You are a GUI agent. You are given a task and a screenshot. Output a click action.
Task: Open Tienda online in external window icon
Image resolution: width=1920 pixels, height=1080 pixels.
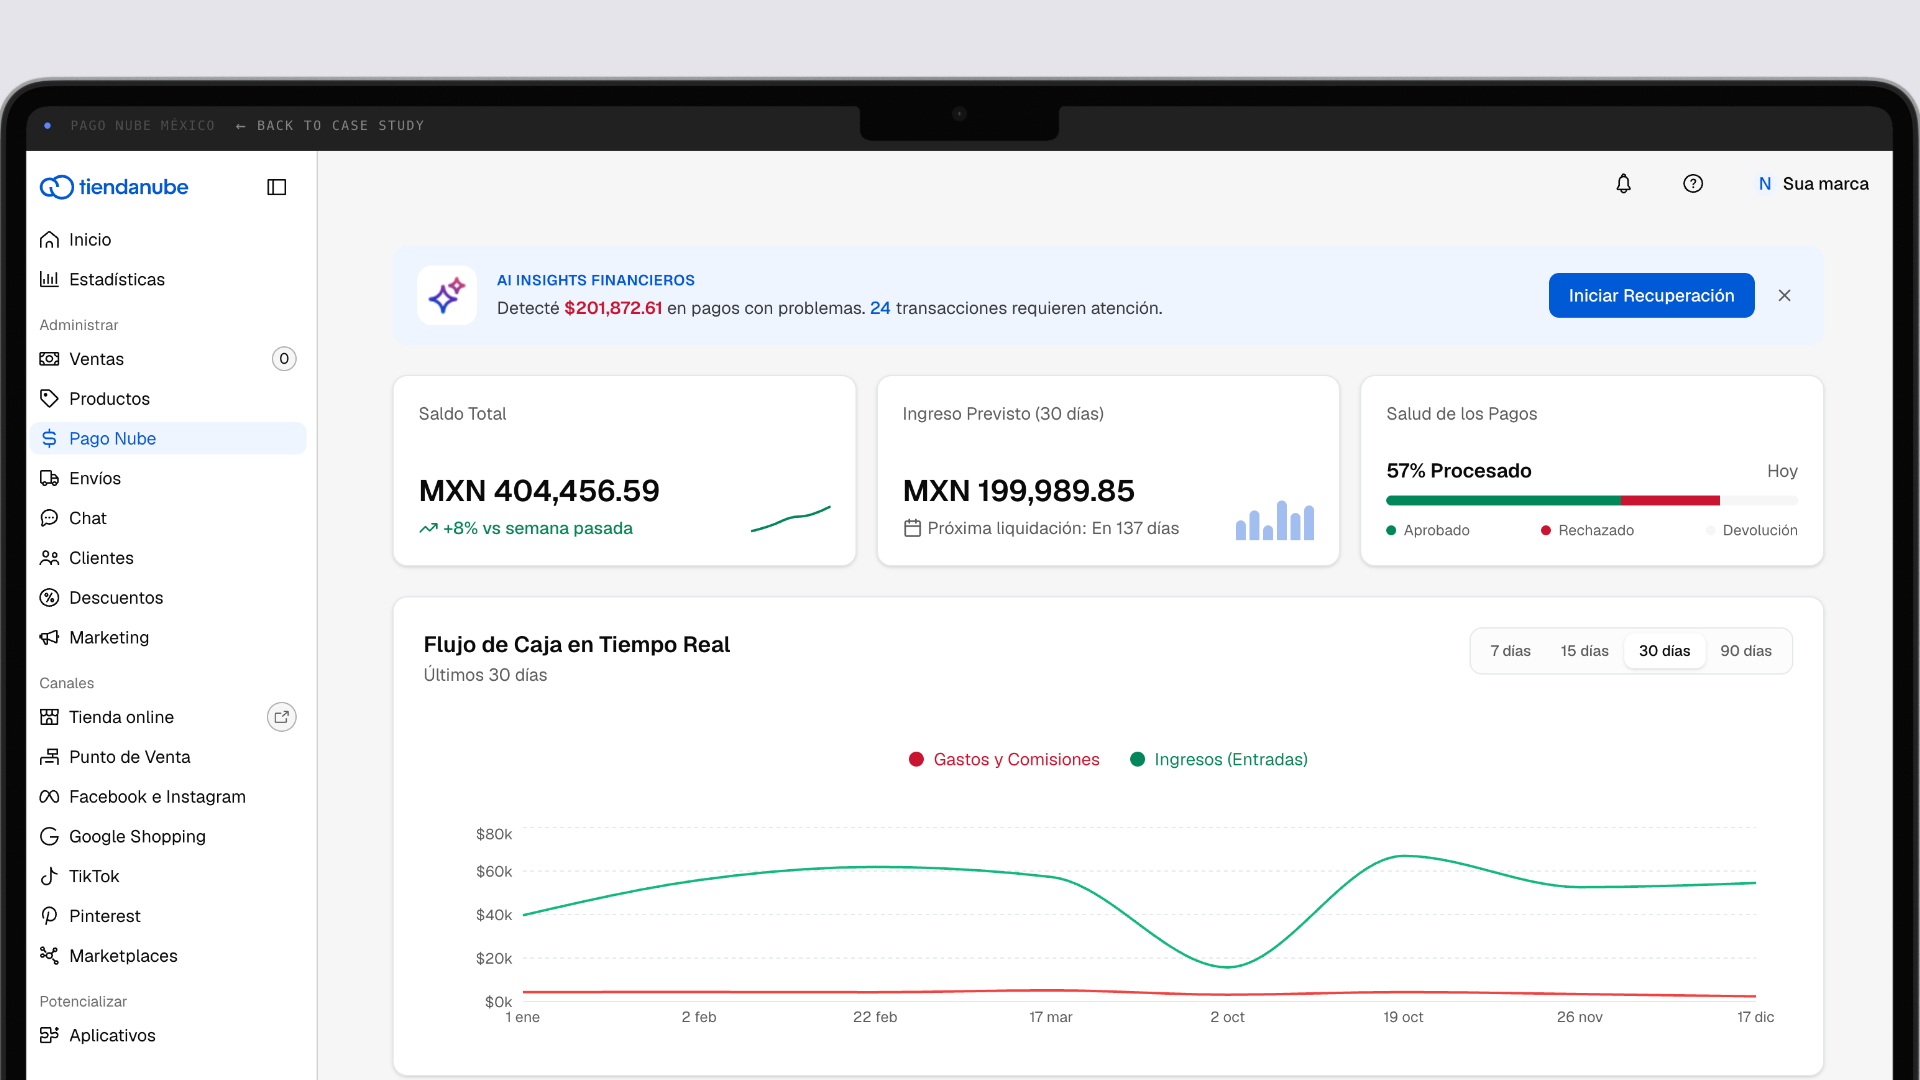click(282, 717)
